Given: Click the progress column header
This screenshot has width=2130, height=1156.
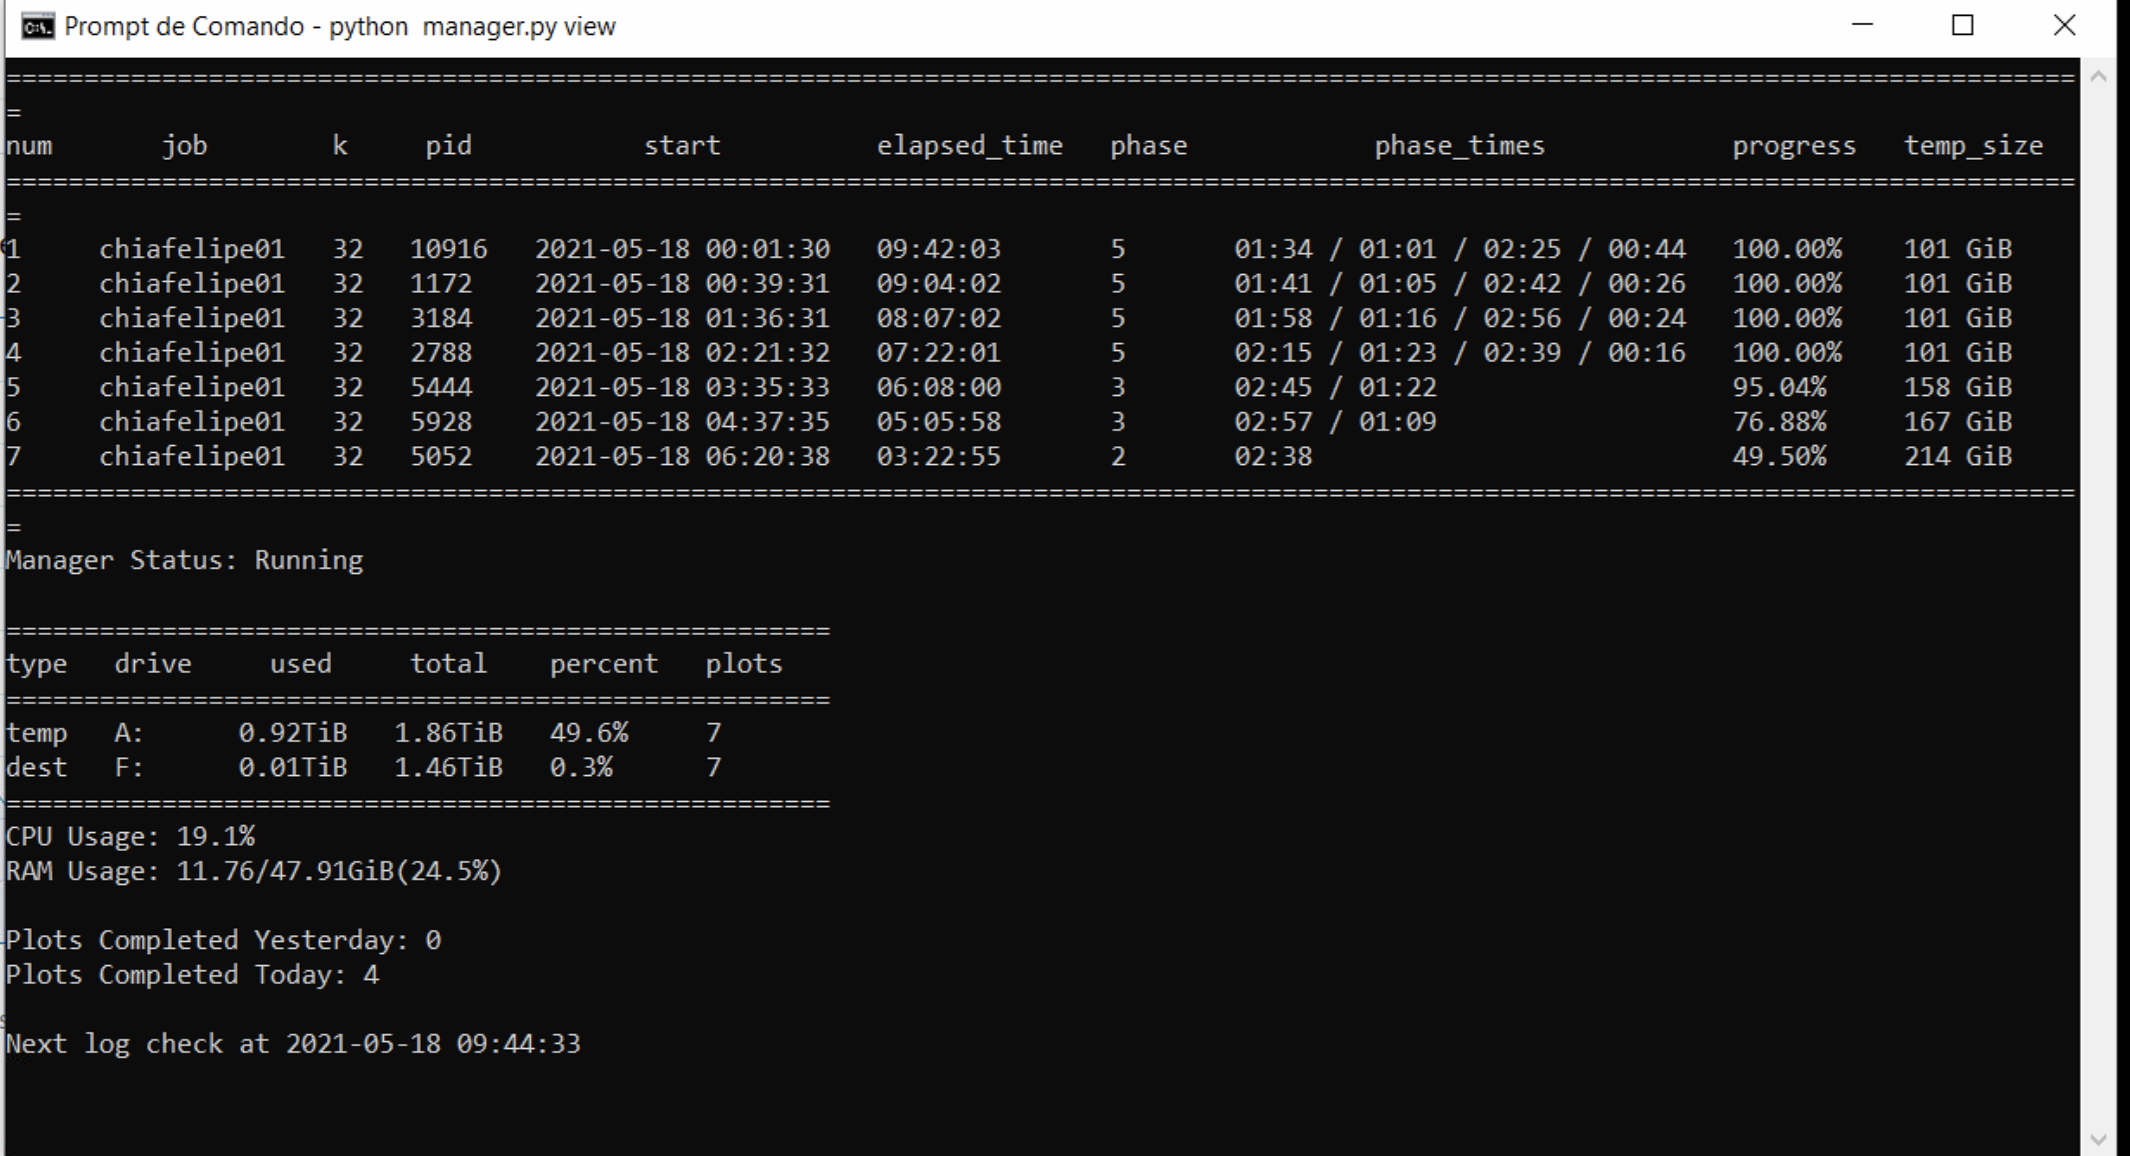Looking at the screenshot, I should click(x=1793, y=145).
